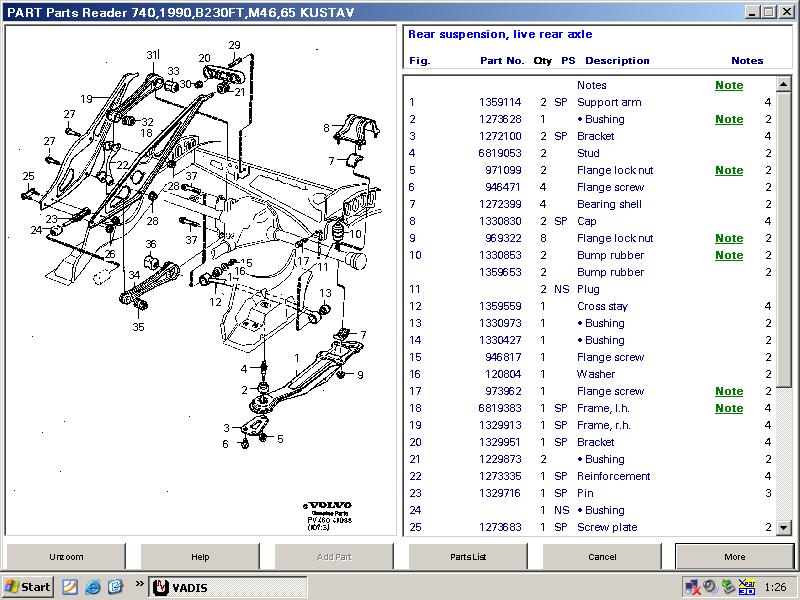
Task: Click the system tray clock showing 1:26
Action: point(776,587)
